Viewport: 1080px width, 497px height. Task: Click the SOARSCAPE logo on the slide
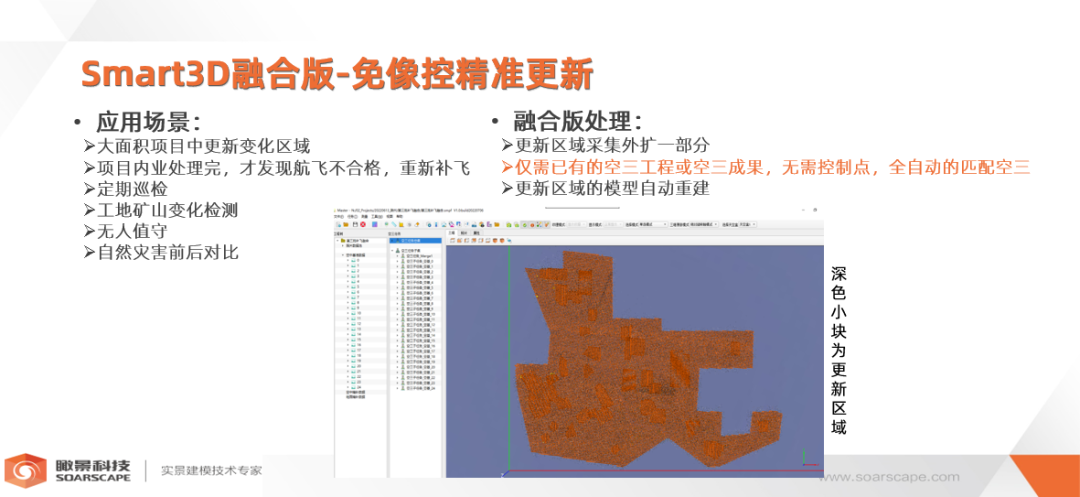[68, 470]
